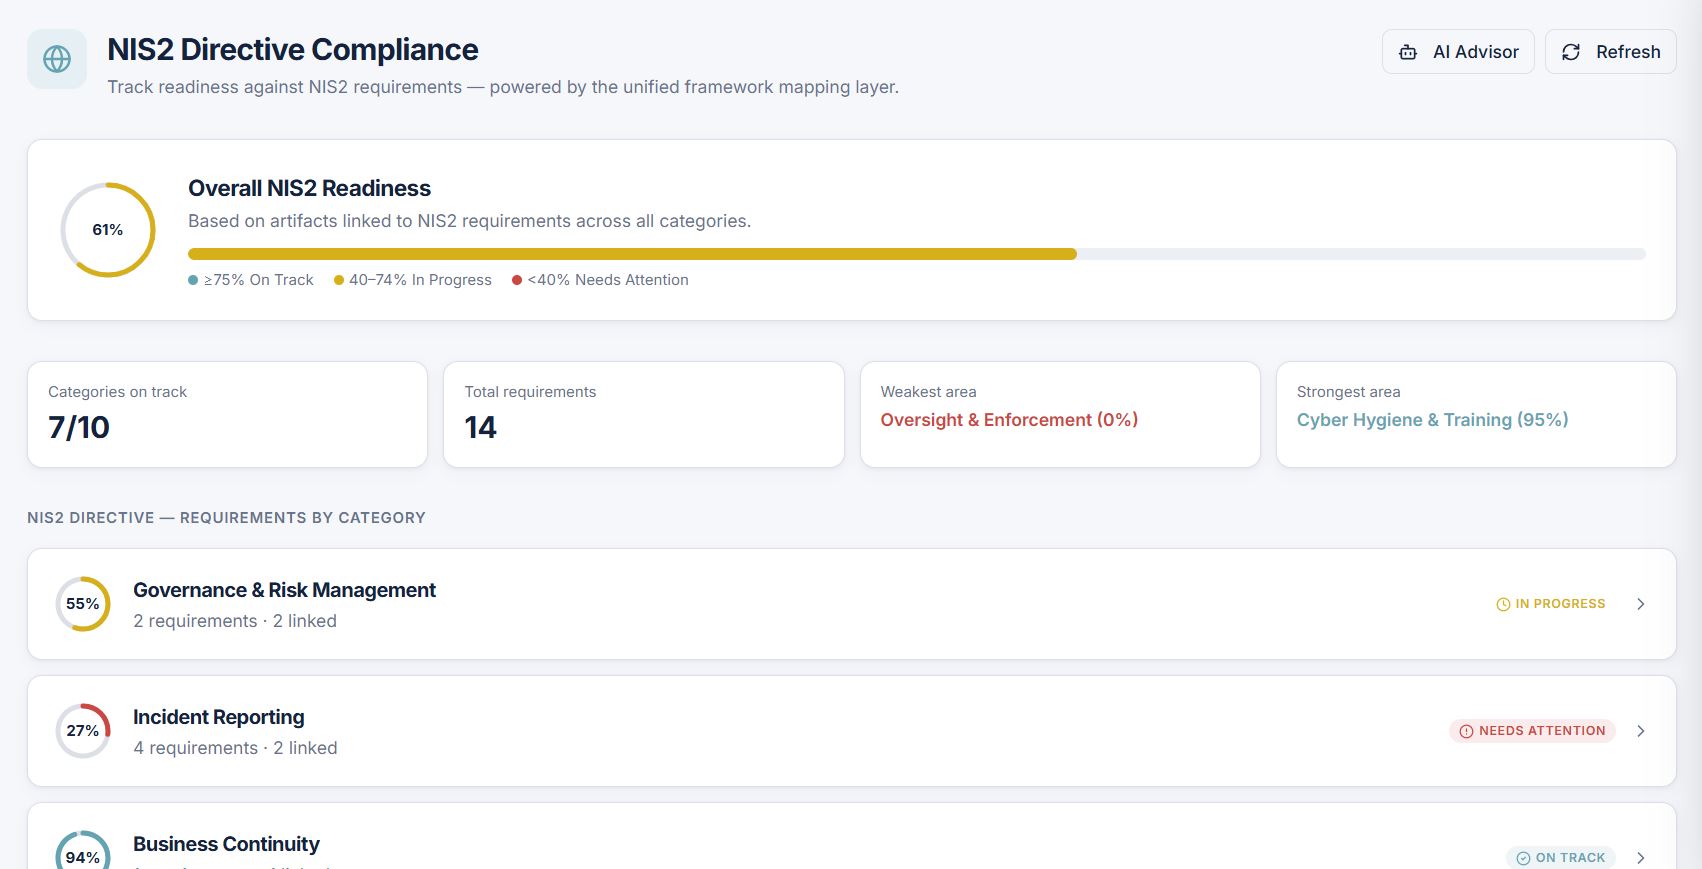Click the check icon in the On Track badge
The height and width of the screenshot is (869, 1702).
pos(1523,858)
